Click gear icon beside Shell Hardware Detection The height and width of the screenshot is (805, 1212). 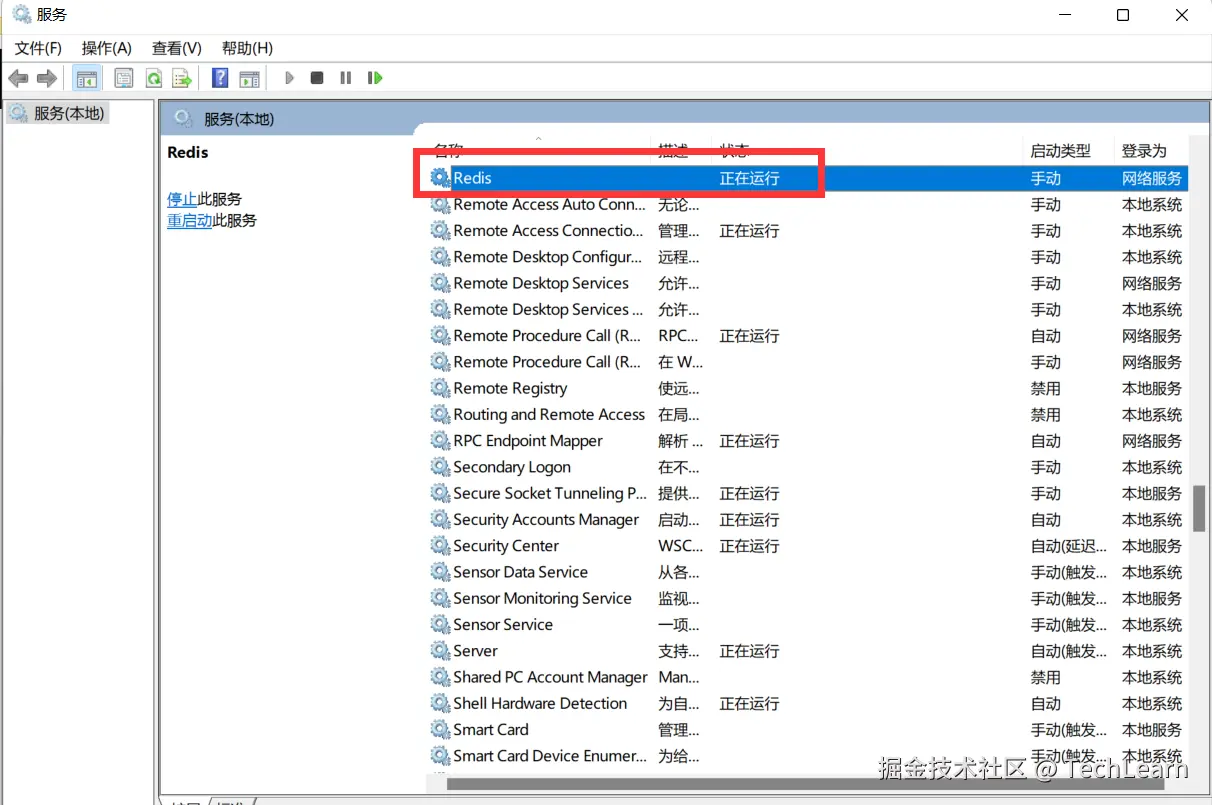[x=440, y=704]
